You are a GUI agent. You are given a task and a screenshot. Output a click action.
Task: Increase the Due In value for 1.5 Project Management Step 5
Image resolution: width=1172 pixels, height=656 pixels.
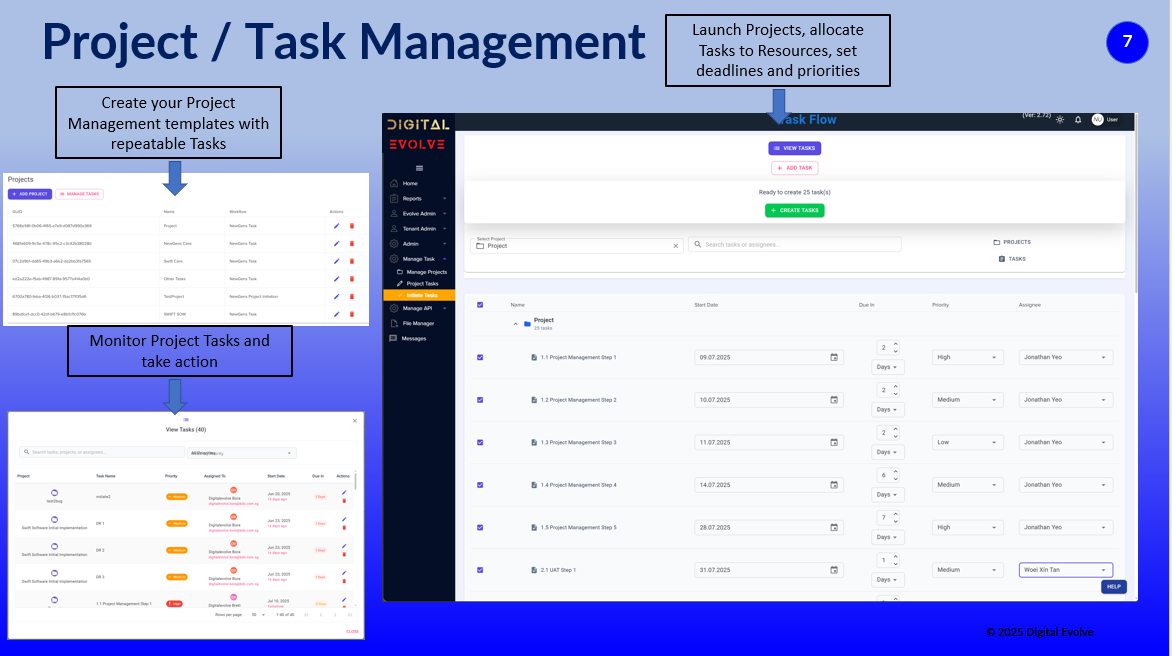pos(895,514)
